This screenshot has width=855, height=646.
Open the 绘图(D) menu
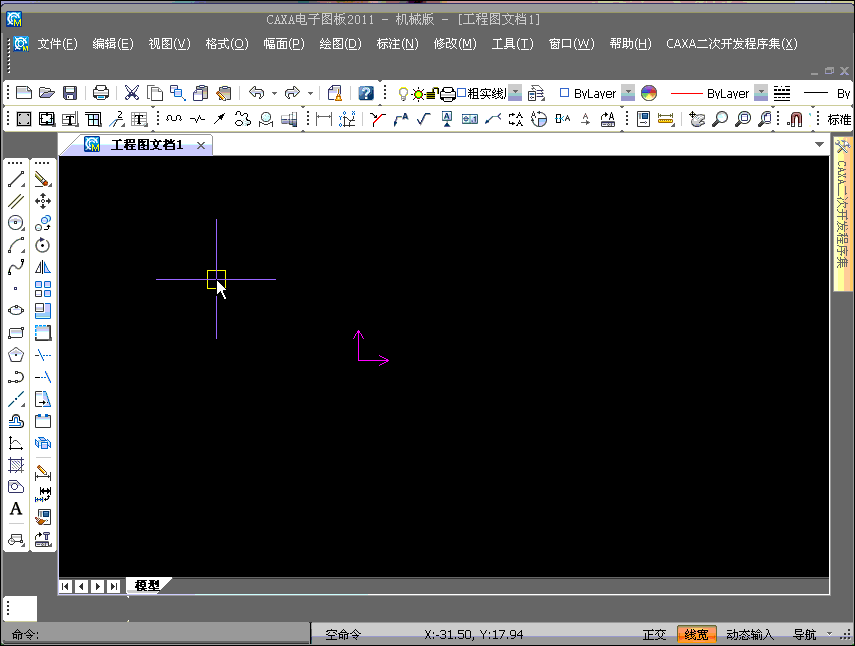(x=340, y=44)
